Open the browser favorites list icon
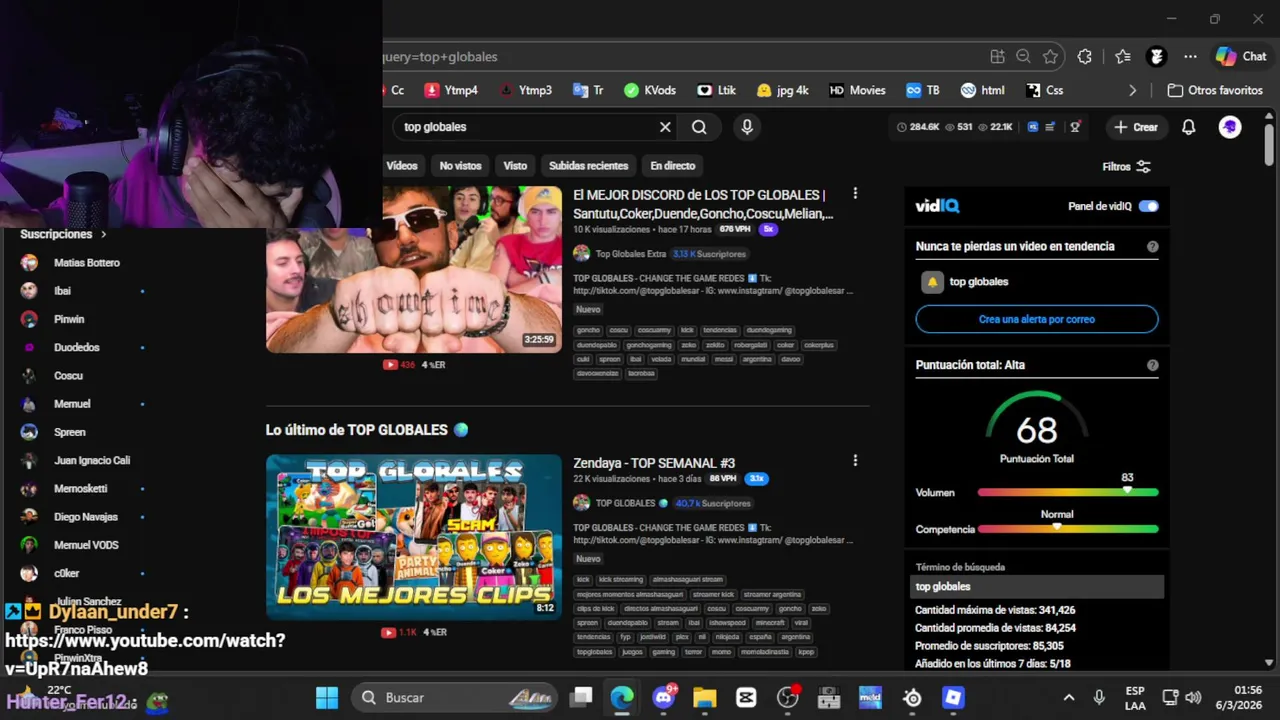Screen dimensions: 1280x720 coord(1123,57)
